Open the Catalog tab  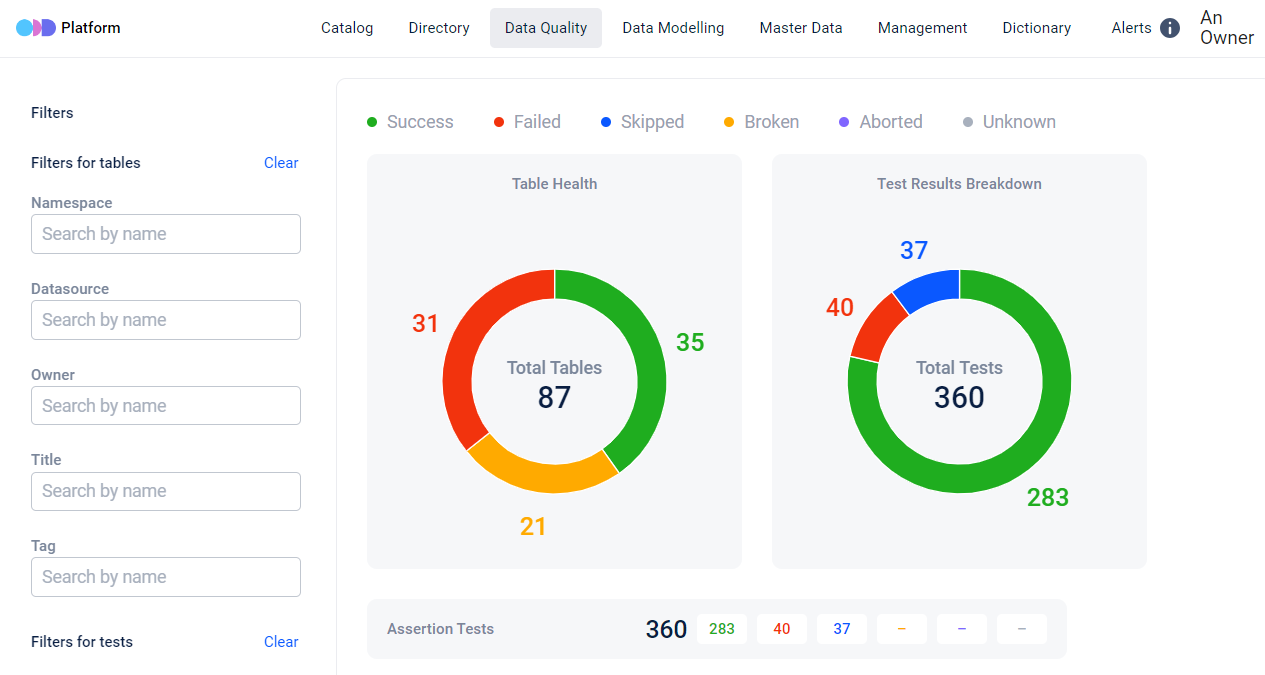pos(347,28)
